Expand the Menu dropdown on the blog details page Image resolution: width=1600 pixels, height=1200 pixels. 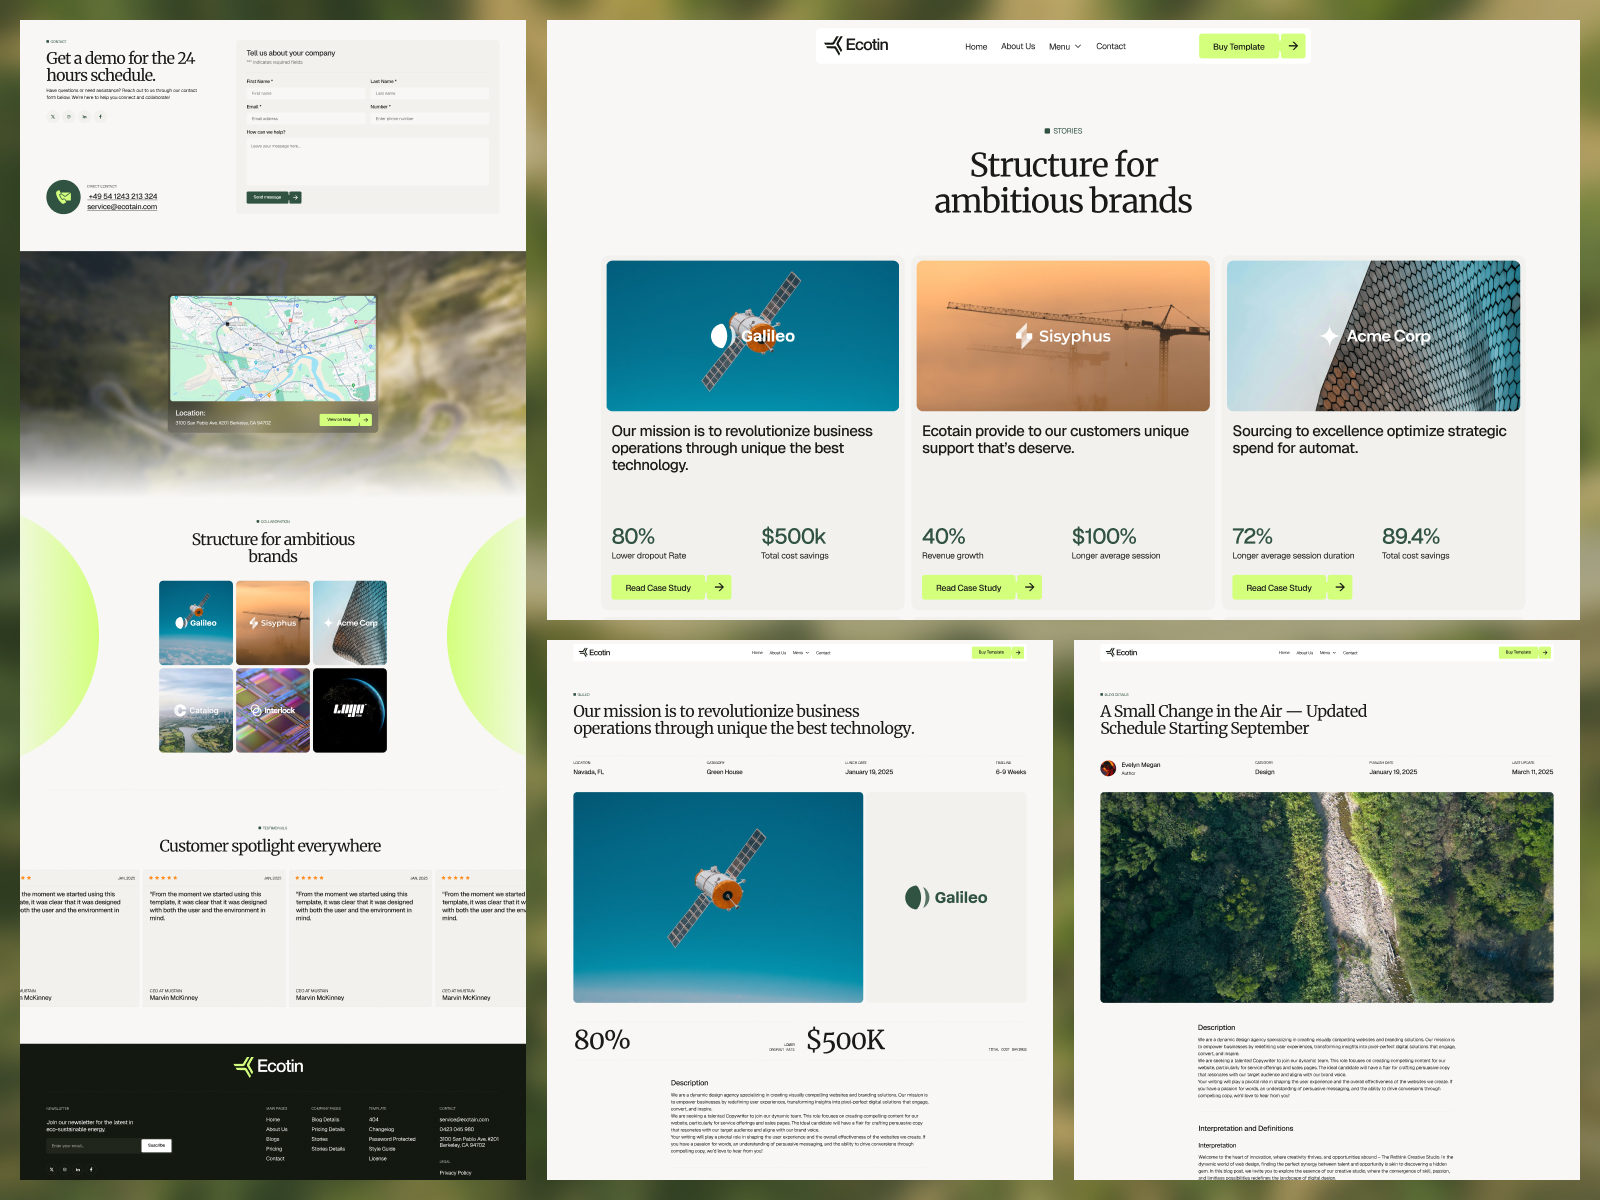tap(1328, 652)
